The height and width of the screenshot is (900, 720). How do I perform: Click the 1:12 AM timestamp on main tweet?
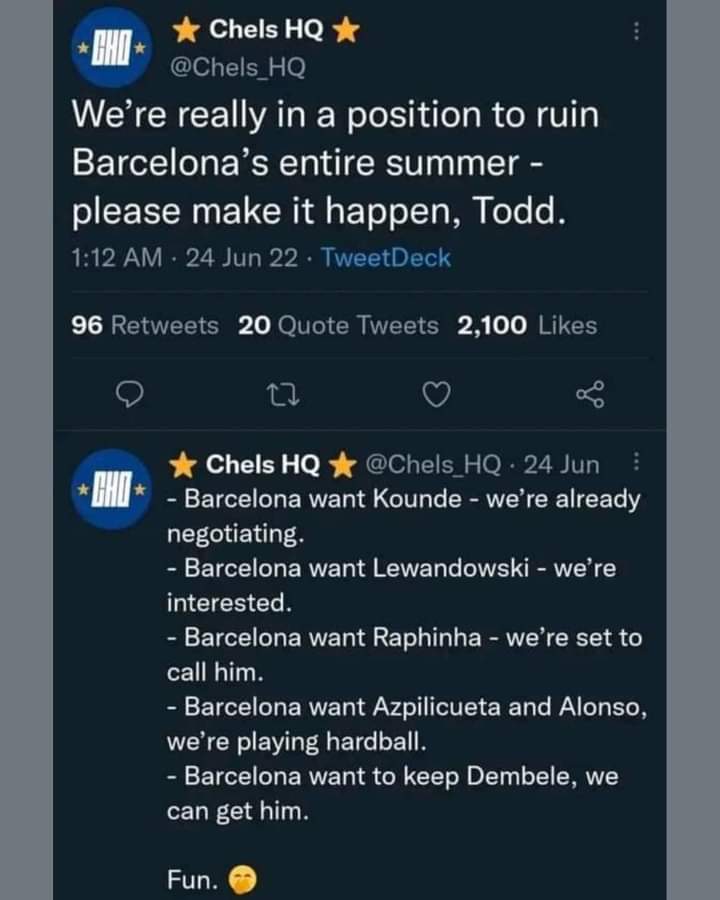coord(117,258)
